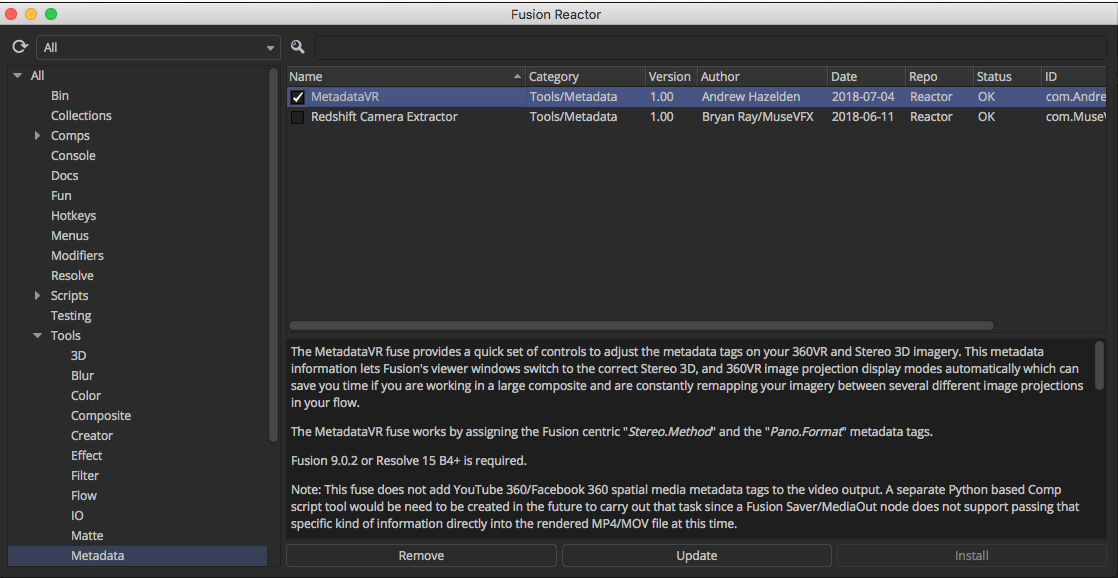Click the date 2018-07-04

pos(863,97)
